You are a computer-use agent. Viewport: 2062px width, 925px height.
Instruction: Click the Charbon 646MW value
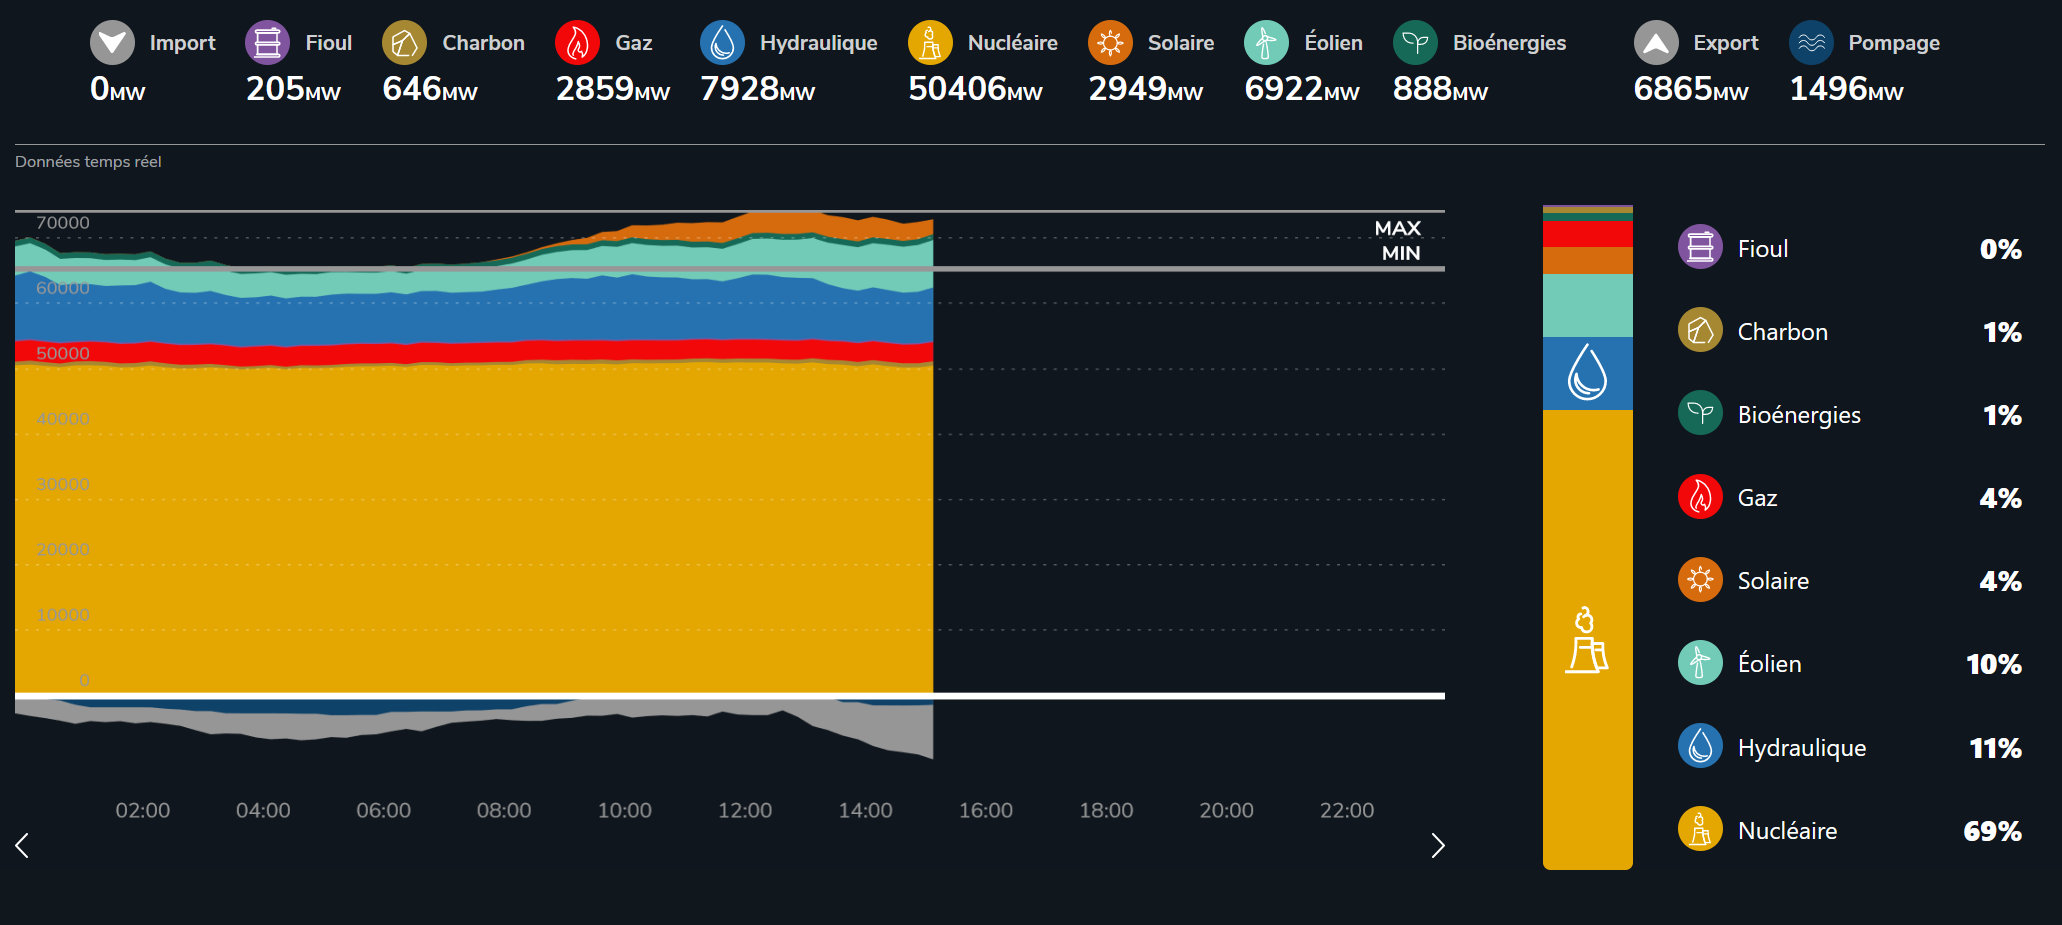point(430,89)
